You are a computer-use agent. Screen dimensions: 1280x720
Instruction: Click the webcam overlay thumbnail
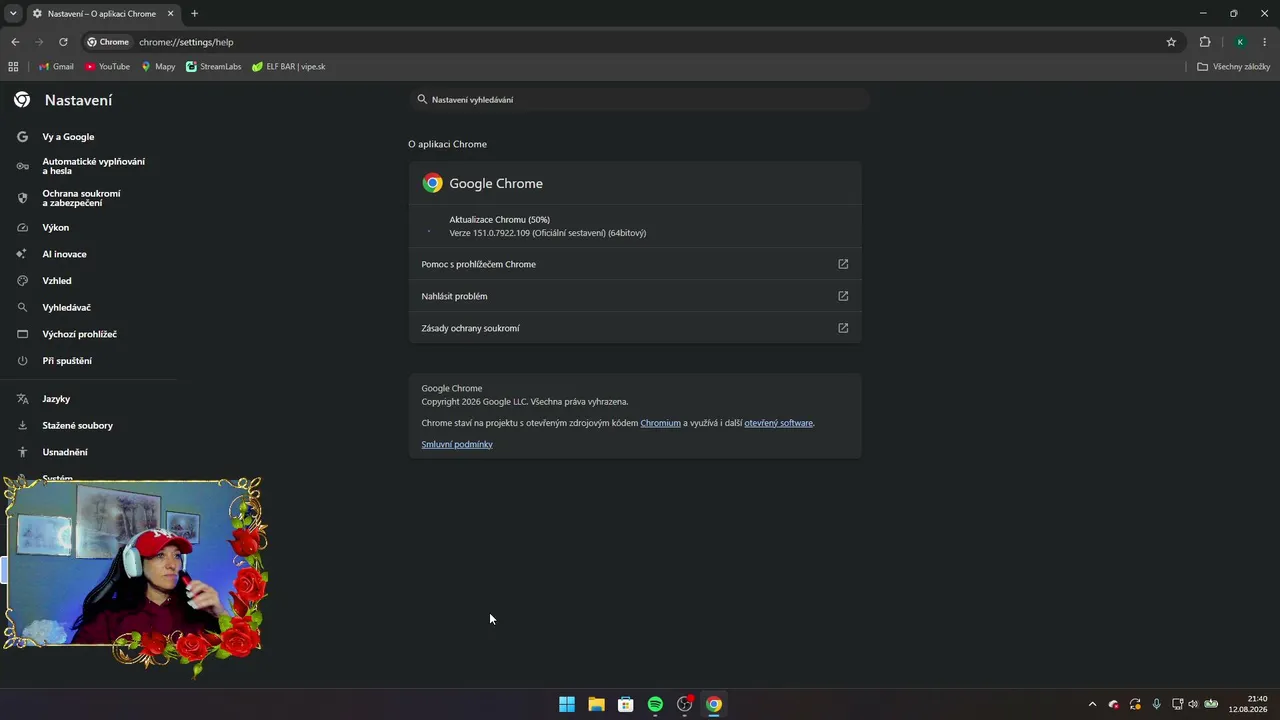tap(135, 575)
